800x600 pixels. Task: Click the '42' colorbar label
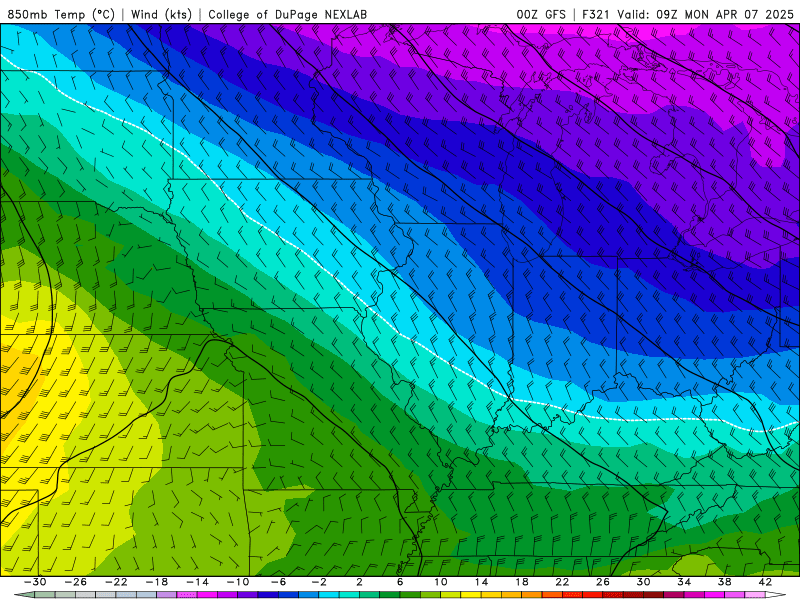click(765, 582)
